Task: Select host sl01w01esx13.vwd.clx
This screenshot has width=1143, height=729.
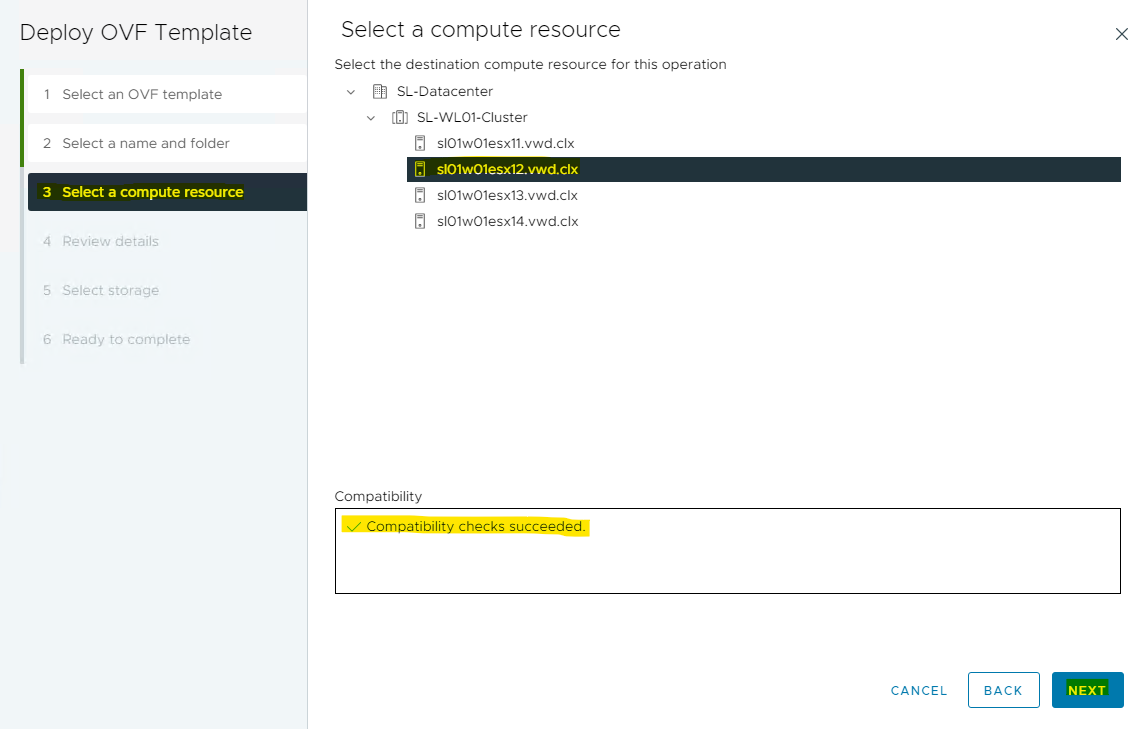Action: tap(507, 195)
